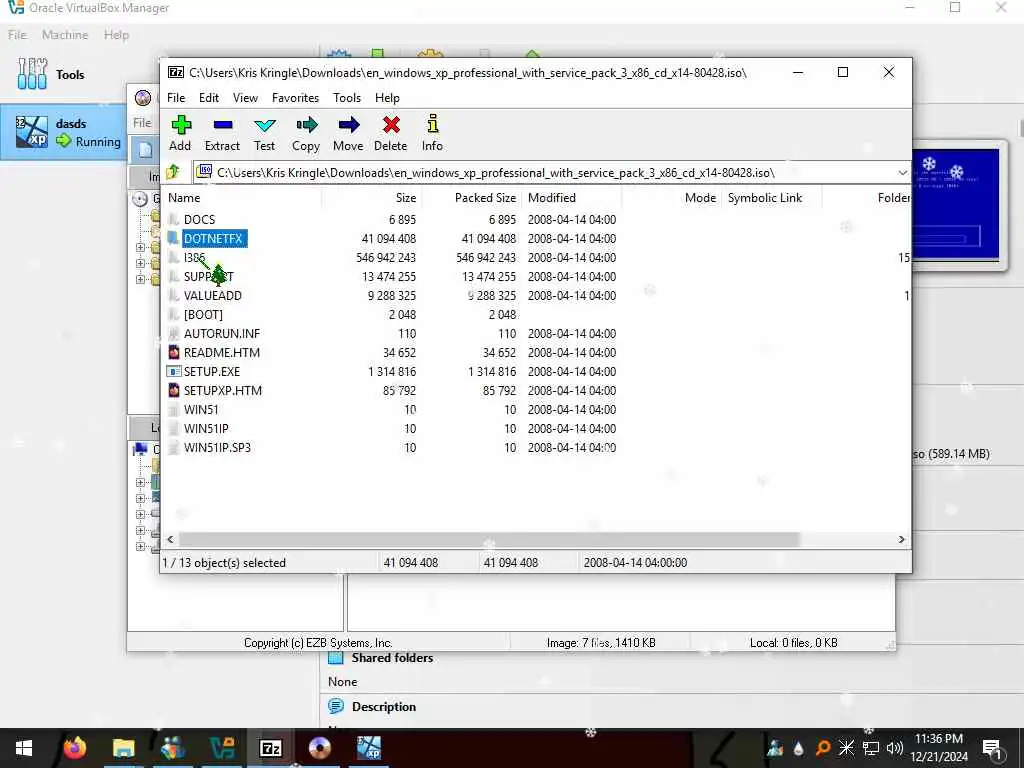The image size is (1024, 768).
Task: Select the DOTNETFX folder
Action: tap(213, 239)
